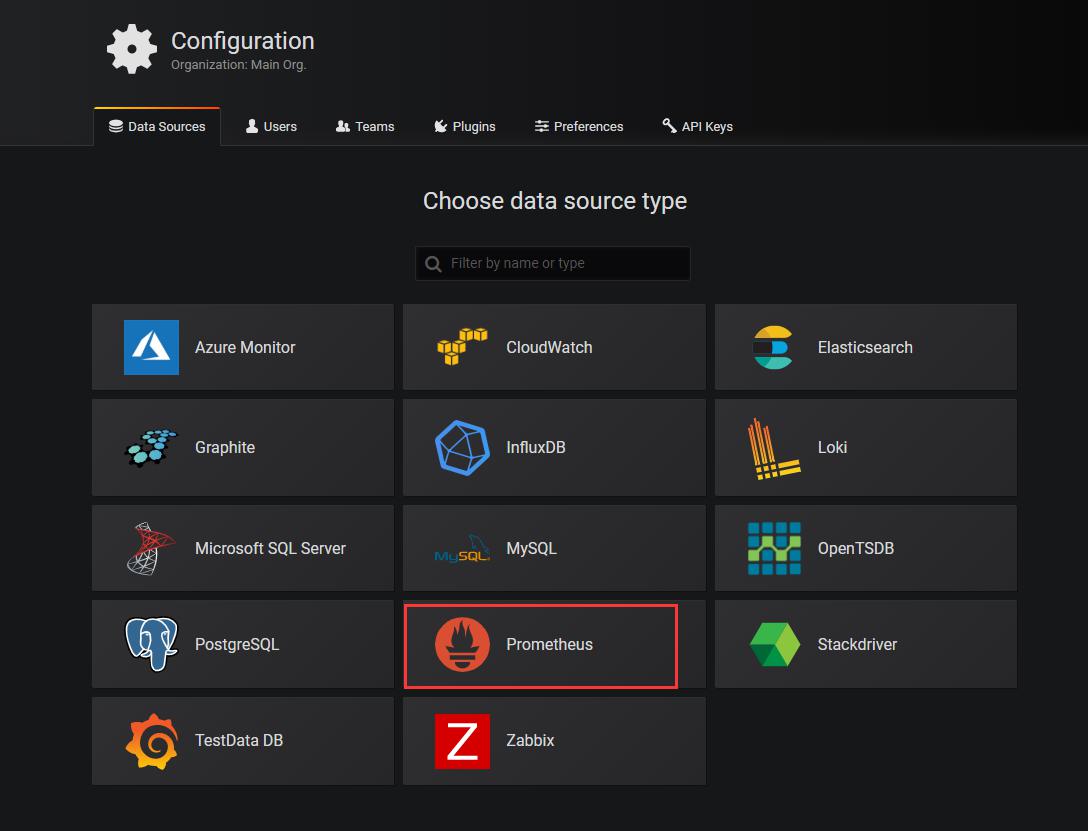This screenshot has width=1088, height=831.
Task: Select Azure Monitor data source label
Action: (x=245, y=348)
